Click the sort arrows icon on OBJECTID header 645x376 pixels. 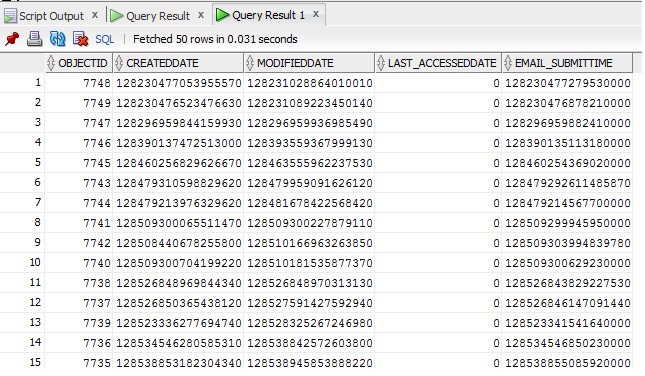tap(51, 63)
